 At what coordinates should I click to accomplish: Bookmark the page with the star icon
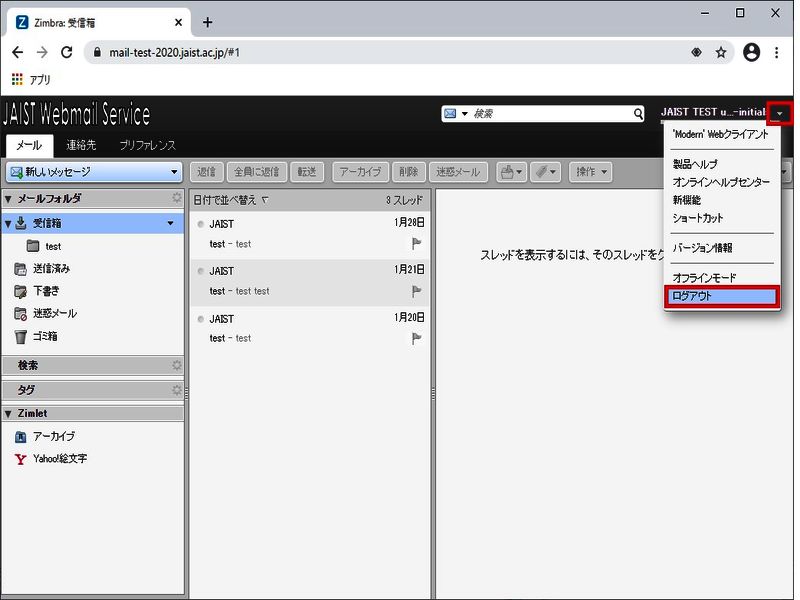(x=721, y=53)
